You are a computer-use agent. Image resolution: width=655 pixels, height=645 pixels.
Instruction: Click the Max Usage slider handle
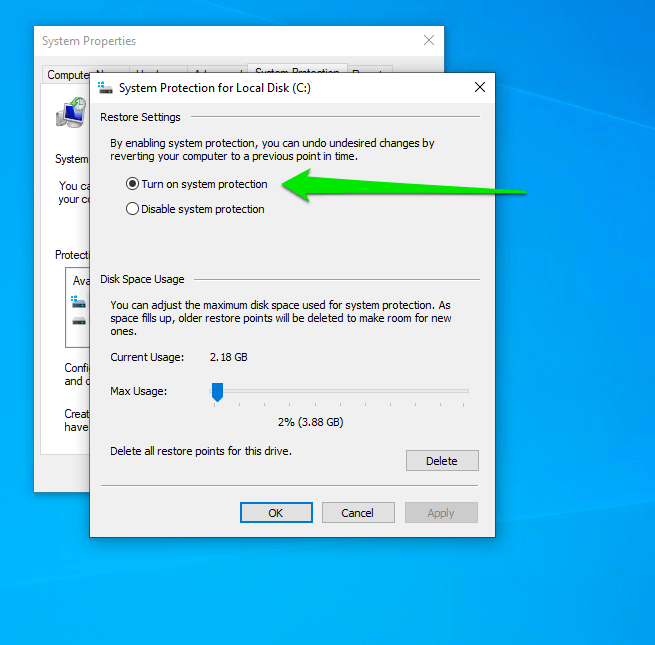[x=217, y=392]
